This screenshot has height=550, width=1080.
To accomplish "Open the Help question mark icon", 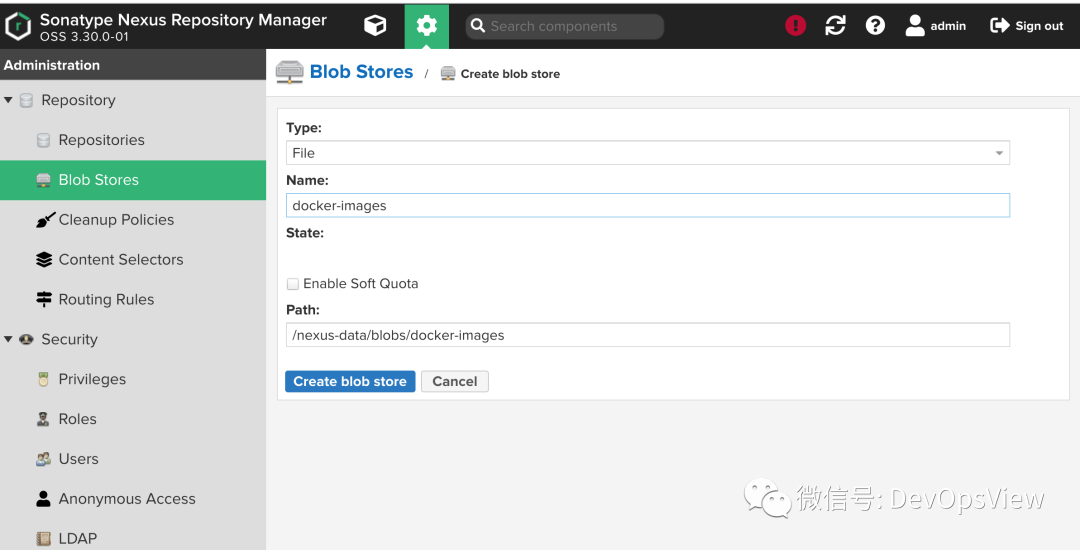I will (x=875, y=26).
